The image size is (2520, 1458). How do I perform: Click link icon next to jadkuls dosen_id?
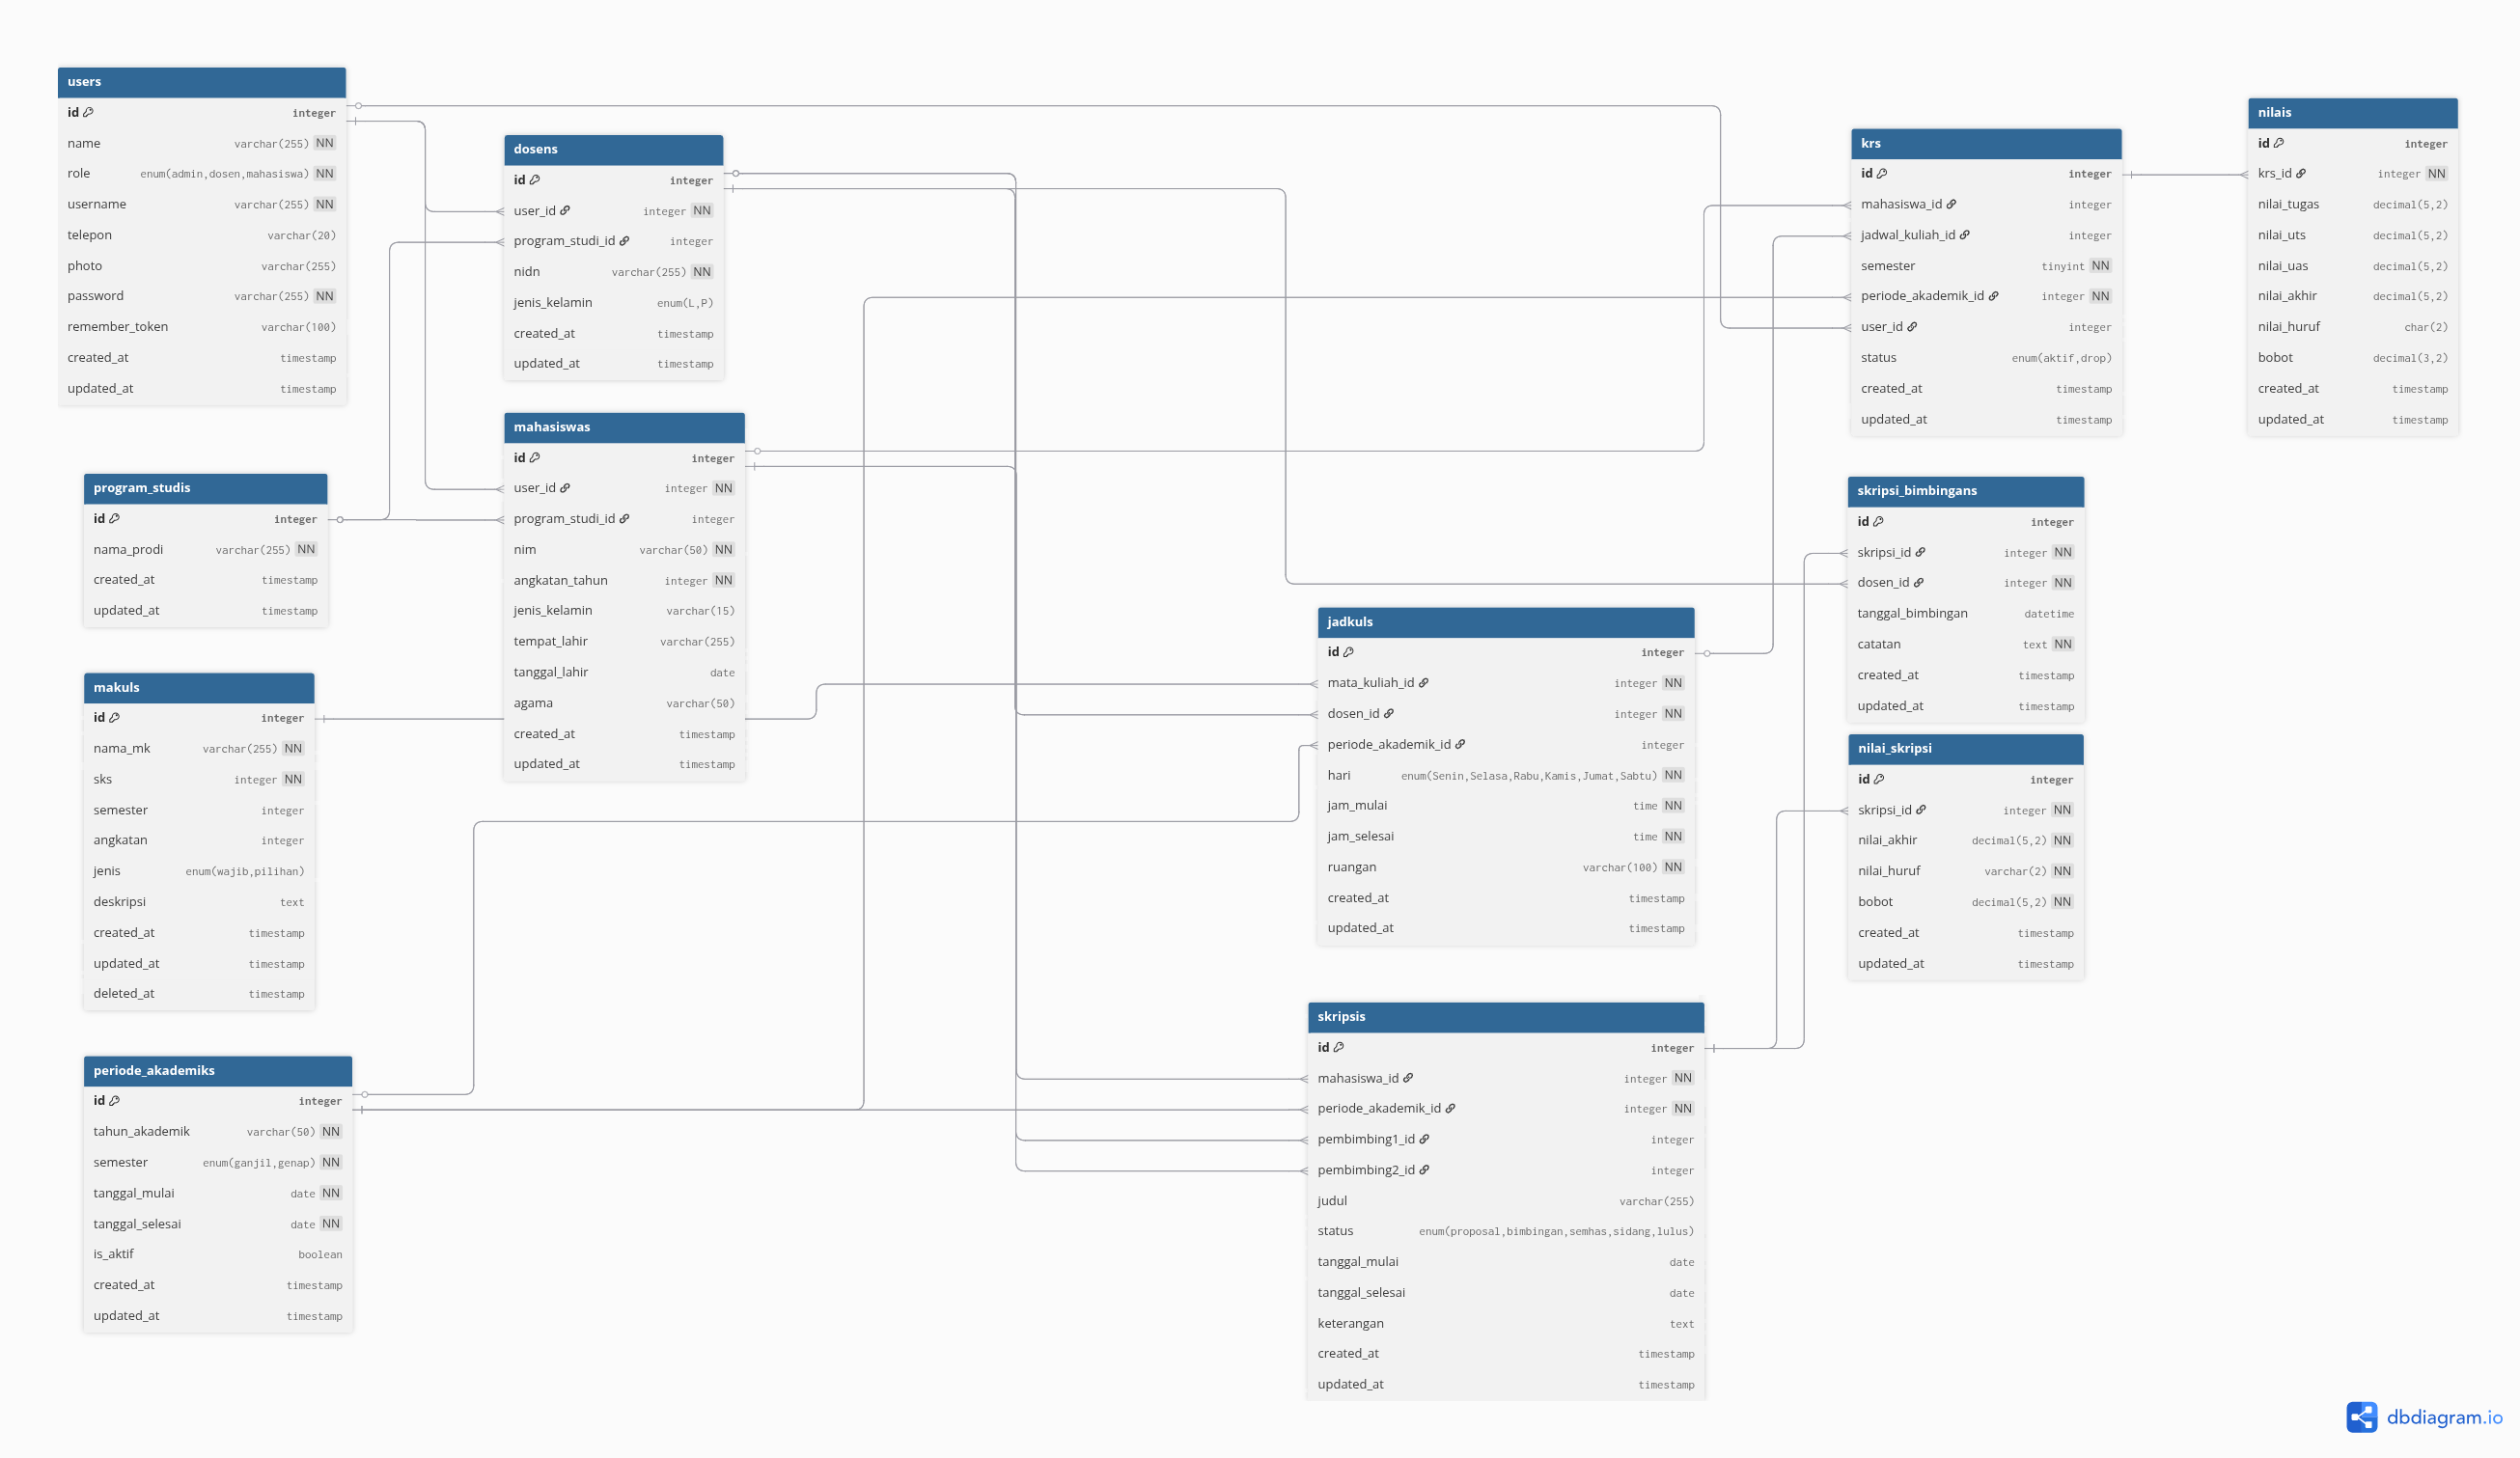tap(1388, 714)
